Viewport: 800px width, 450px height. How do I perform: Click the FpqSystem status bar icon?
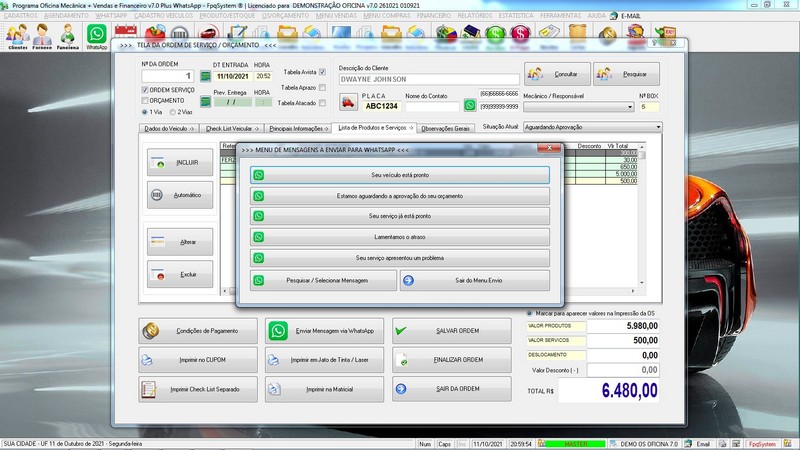762,444
